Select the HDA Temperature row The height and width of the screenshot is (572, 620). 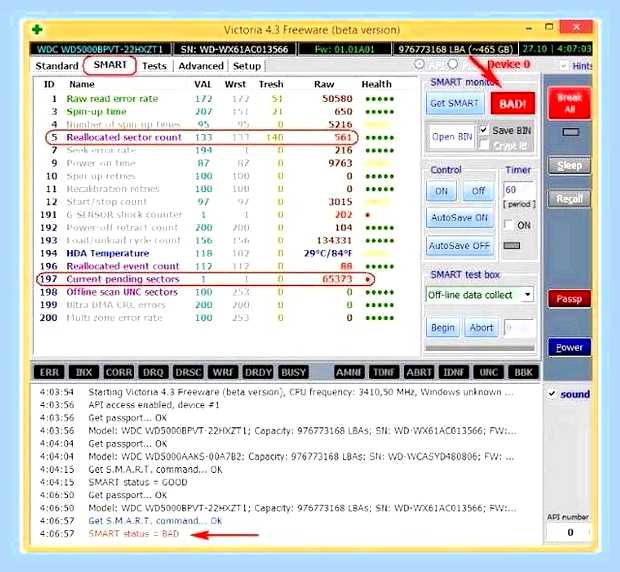(217, 253)
